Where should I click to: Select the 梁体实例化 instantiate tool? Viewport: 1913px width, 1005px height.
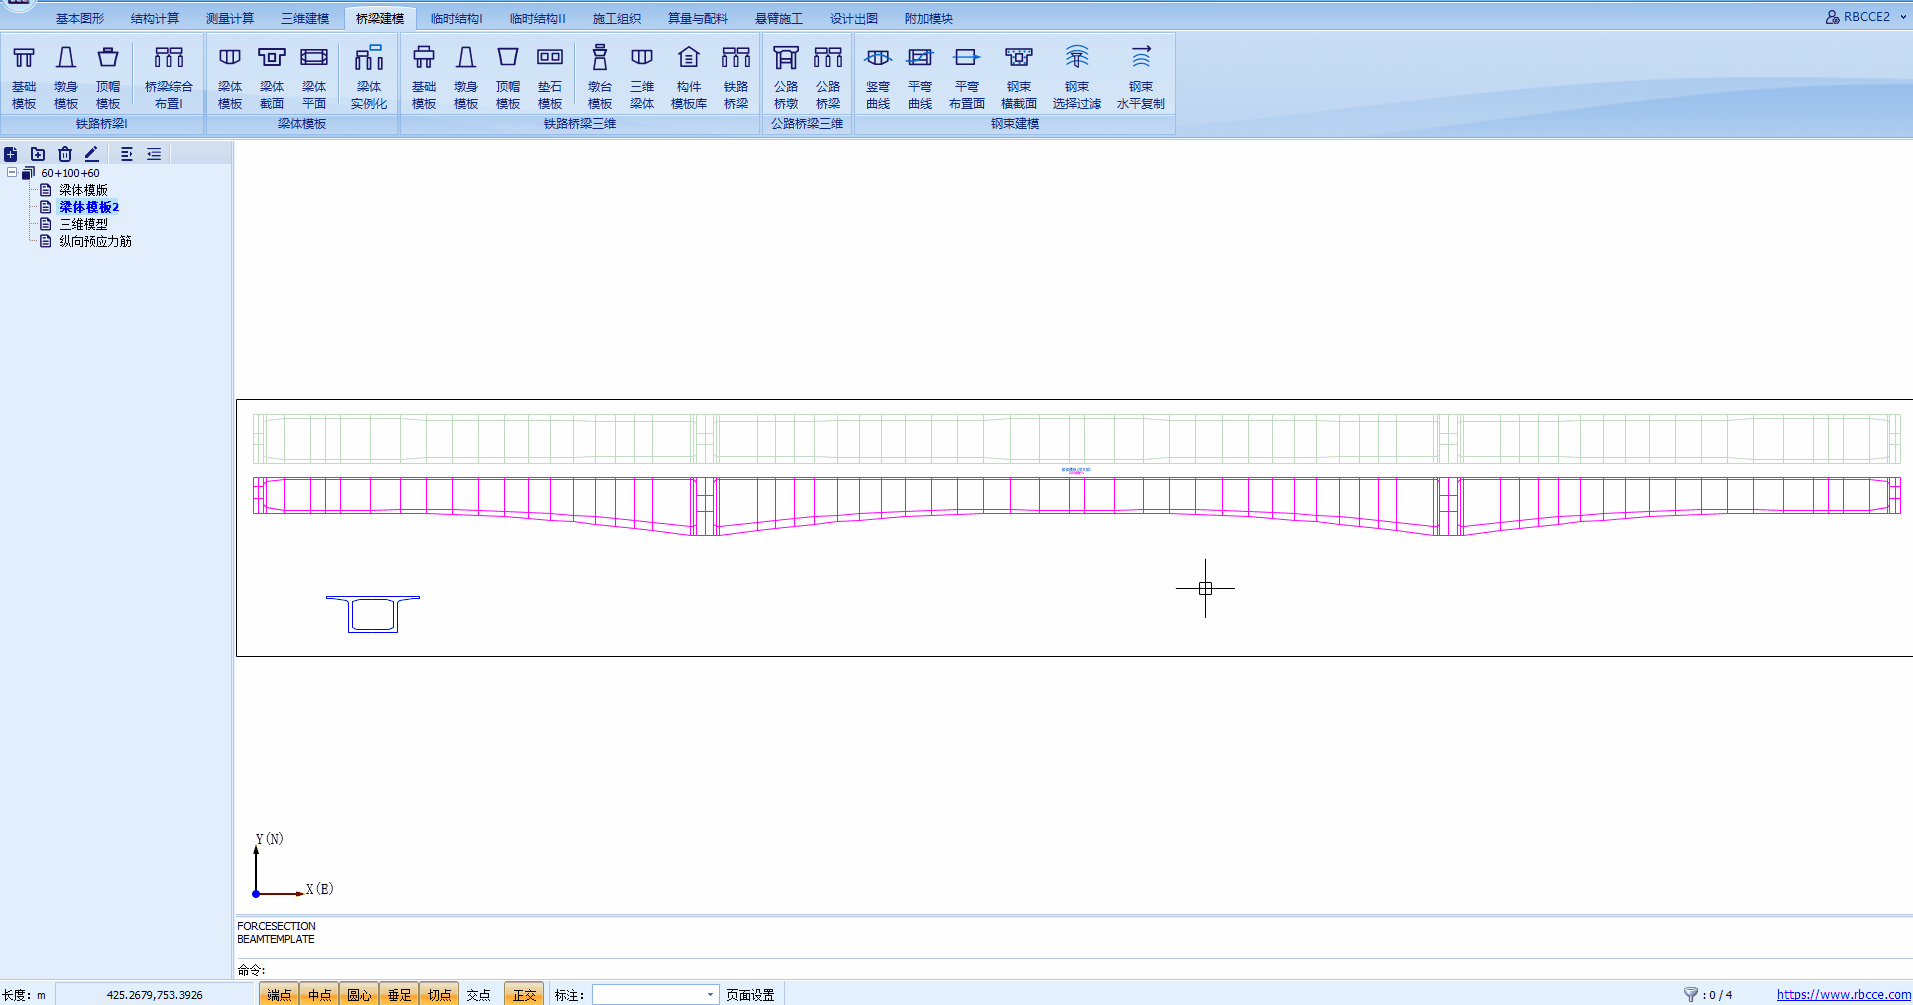click(369, 76)
